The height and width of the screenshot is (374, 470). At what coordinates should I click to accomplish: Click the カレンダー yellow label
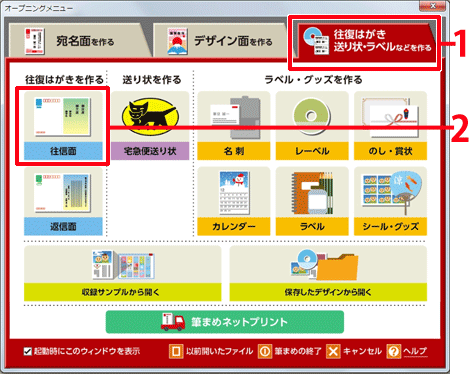(234, 227)
